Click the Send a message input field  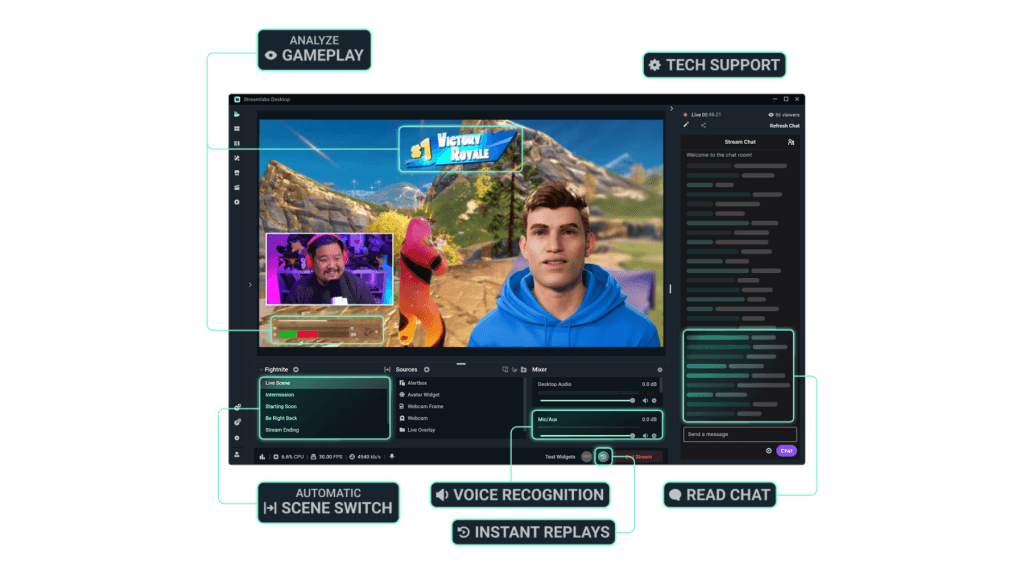[x=740, y=434]
